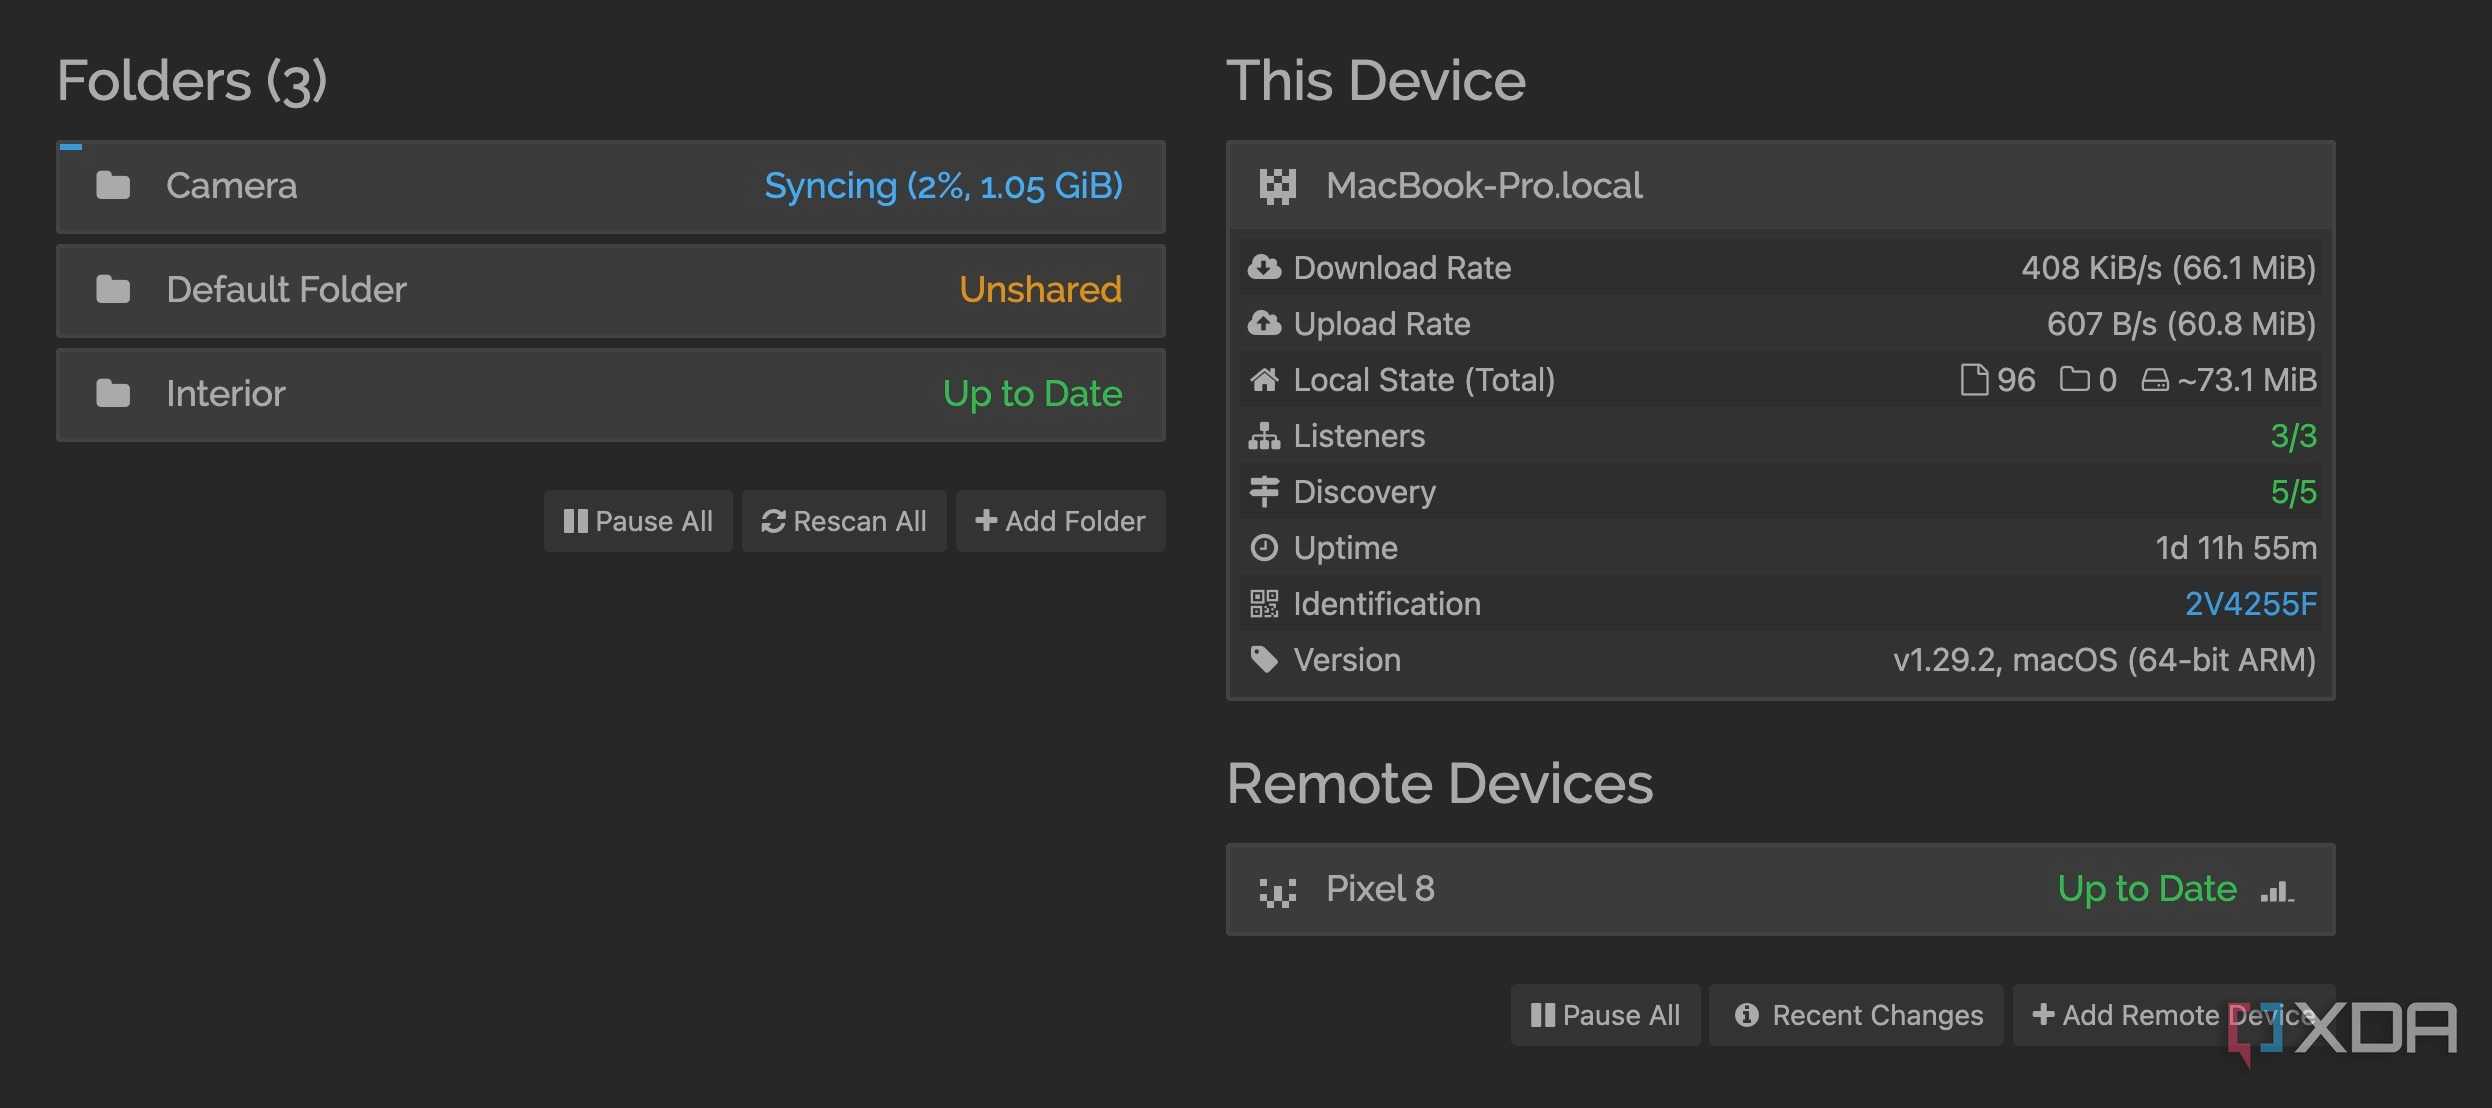Expand the Pixel 8 remote device
Image resolution: width=2492 pixels, height=1108 pixels.
pos(1780,889)
